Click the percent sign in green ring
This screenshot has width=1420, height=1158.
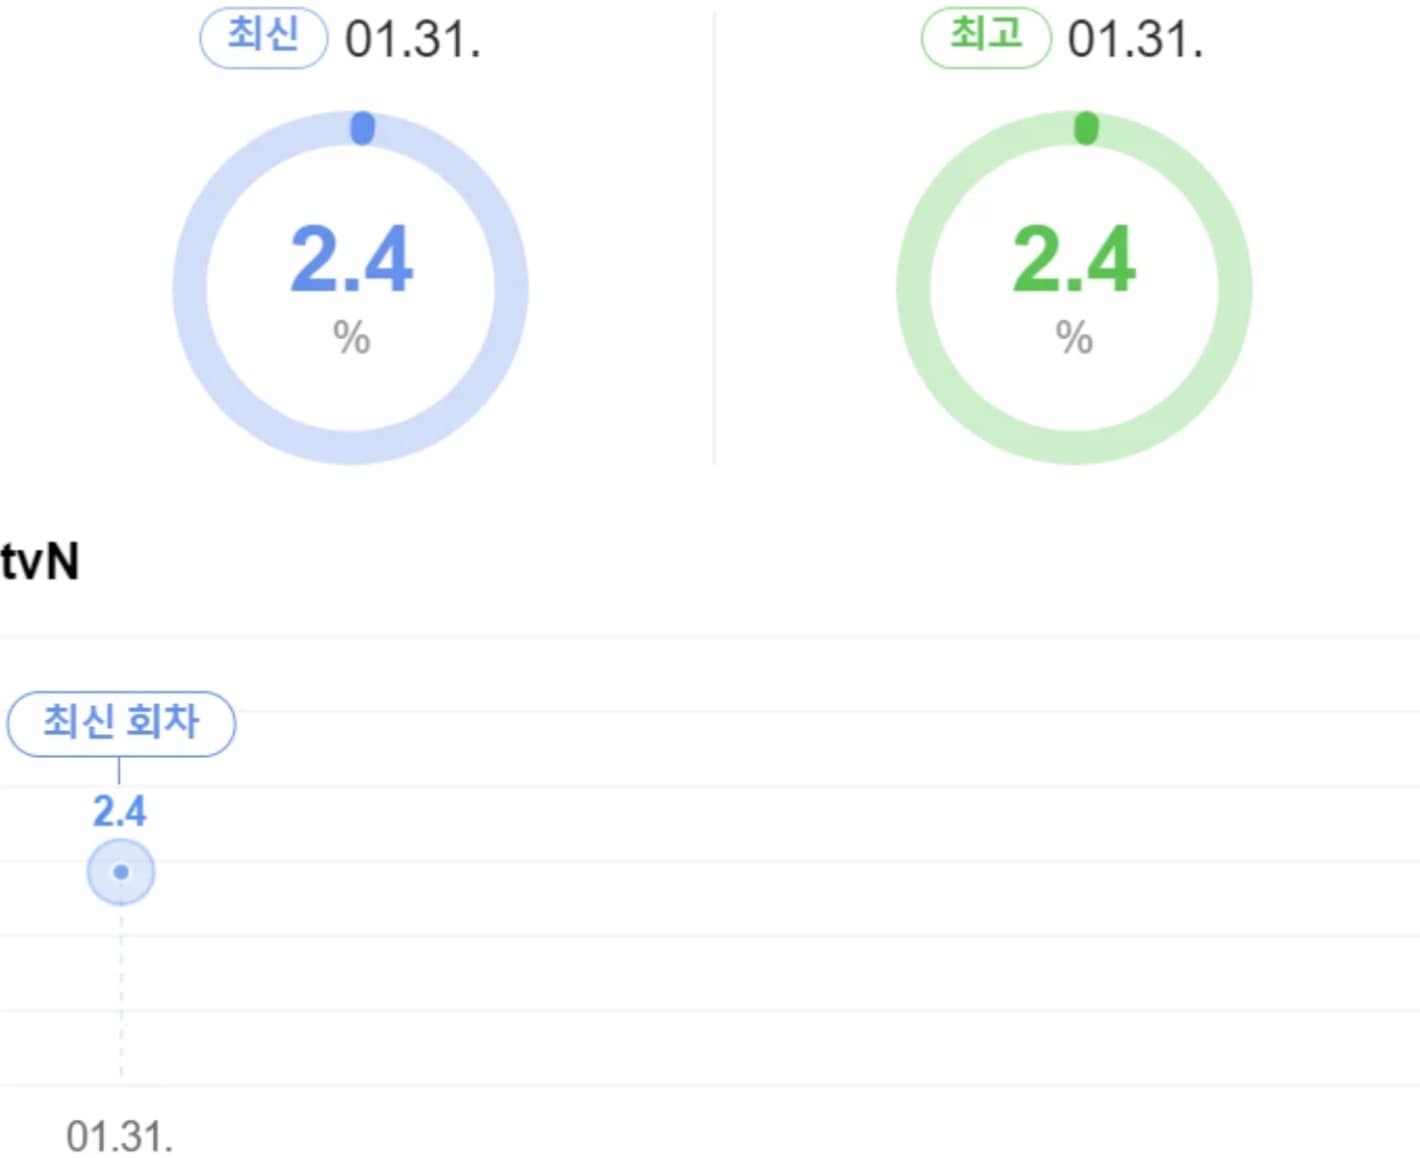point(1075,338)
